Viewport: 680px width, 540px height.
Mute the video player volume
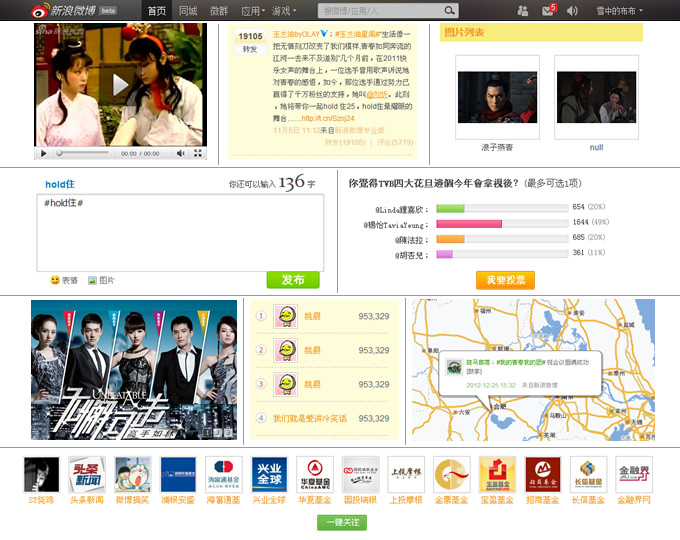(180, 153)
